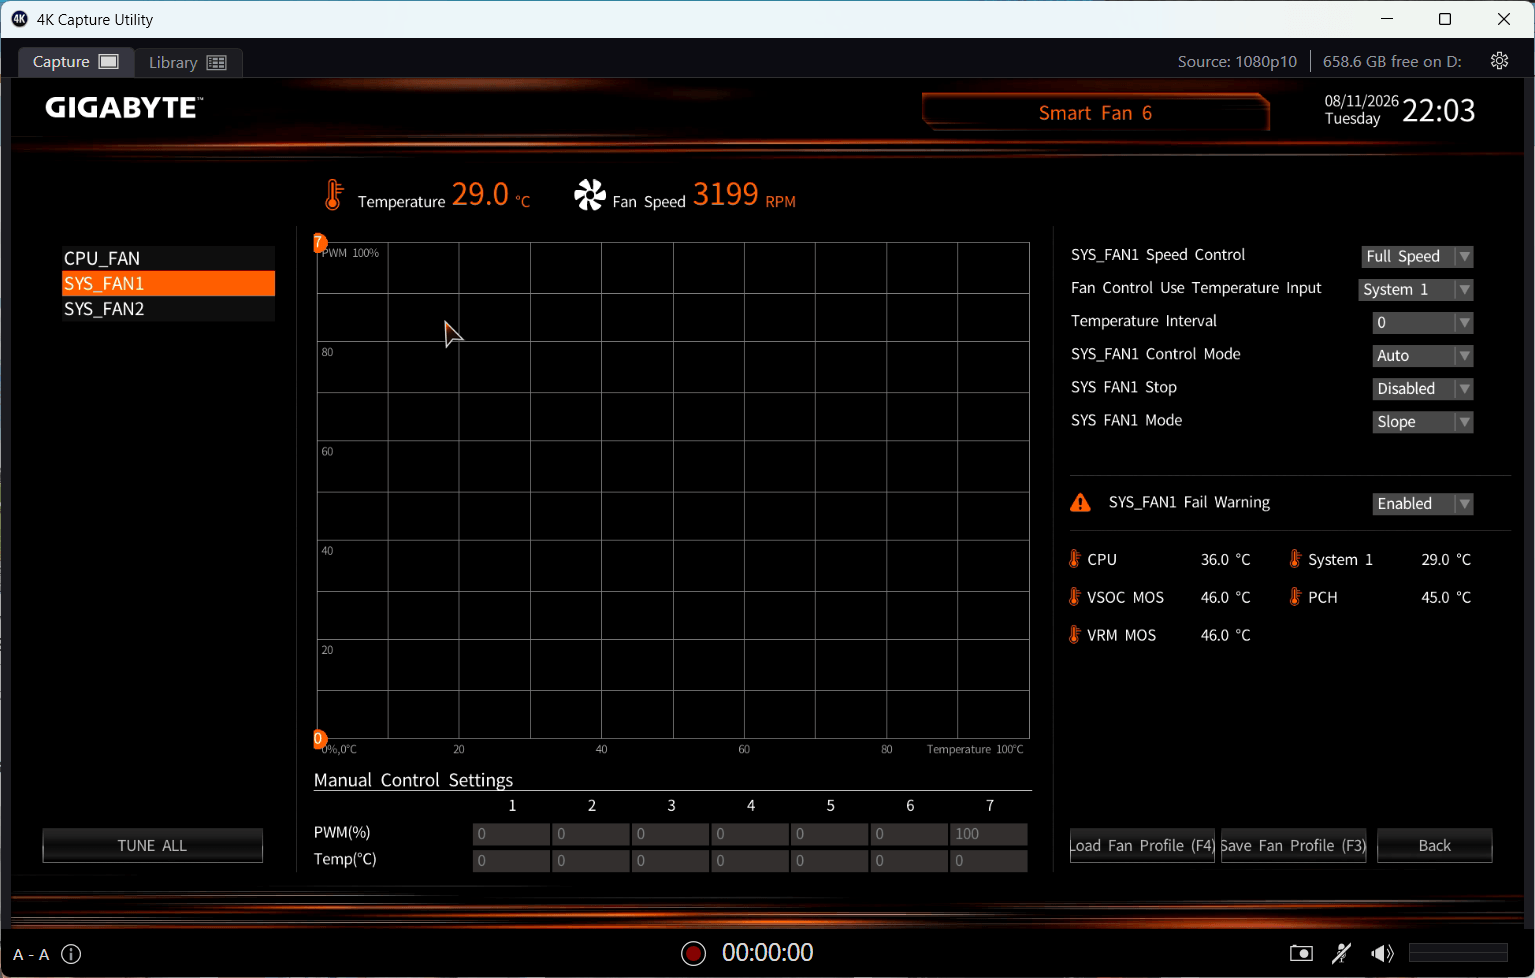Open the info icon in the status bar
This screenshot has width=1535, height=978.
pyautogui.click(x=71, y=954)
